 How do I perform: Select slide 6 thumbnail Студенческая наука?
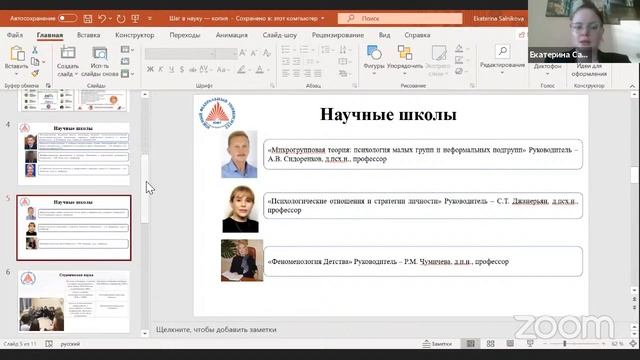click(x=74, y=302)
